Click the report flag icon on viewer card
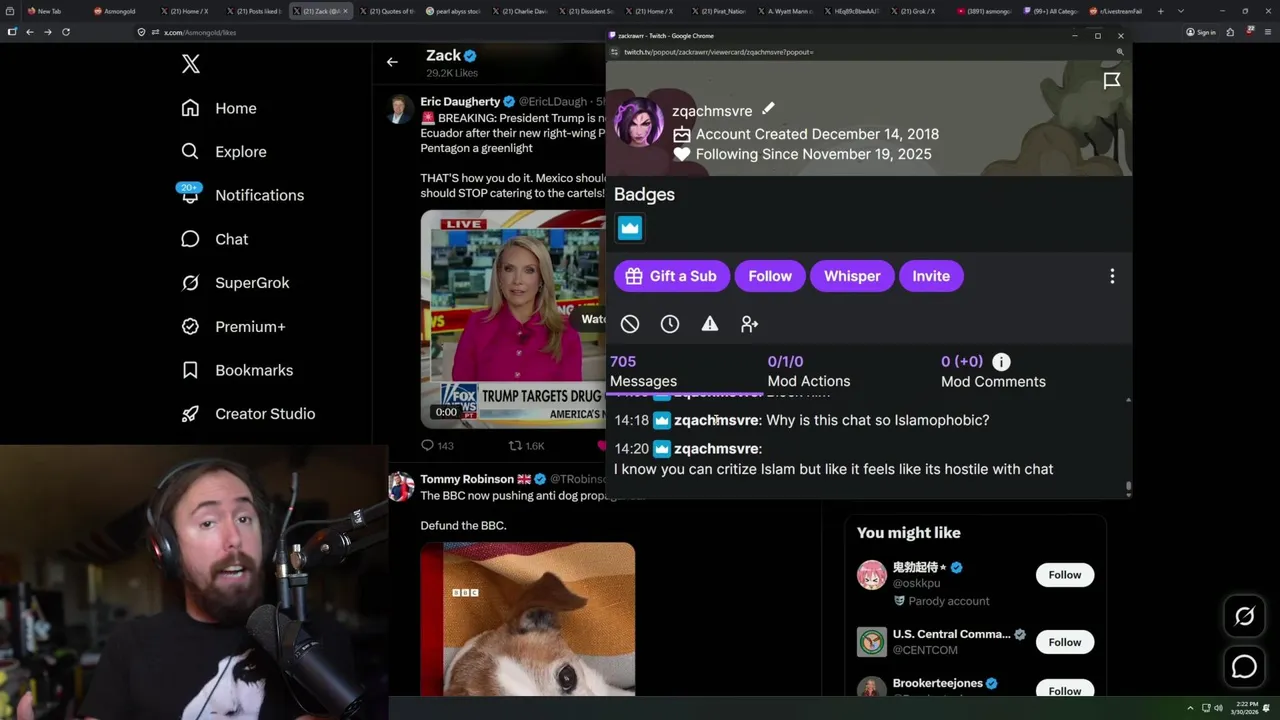The image size is (1280, 720). pos(1111,81)
